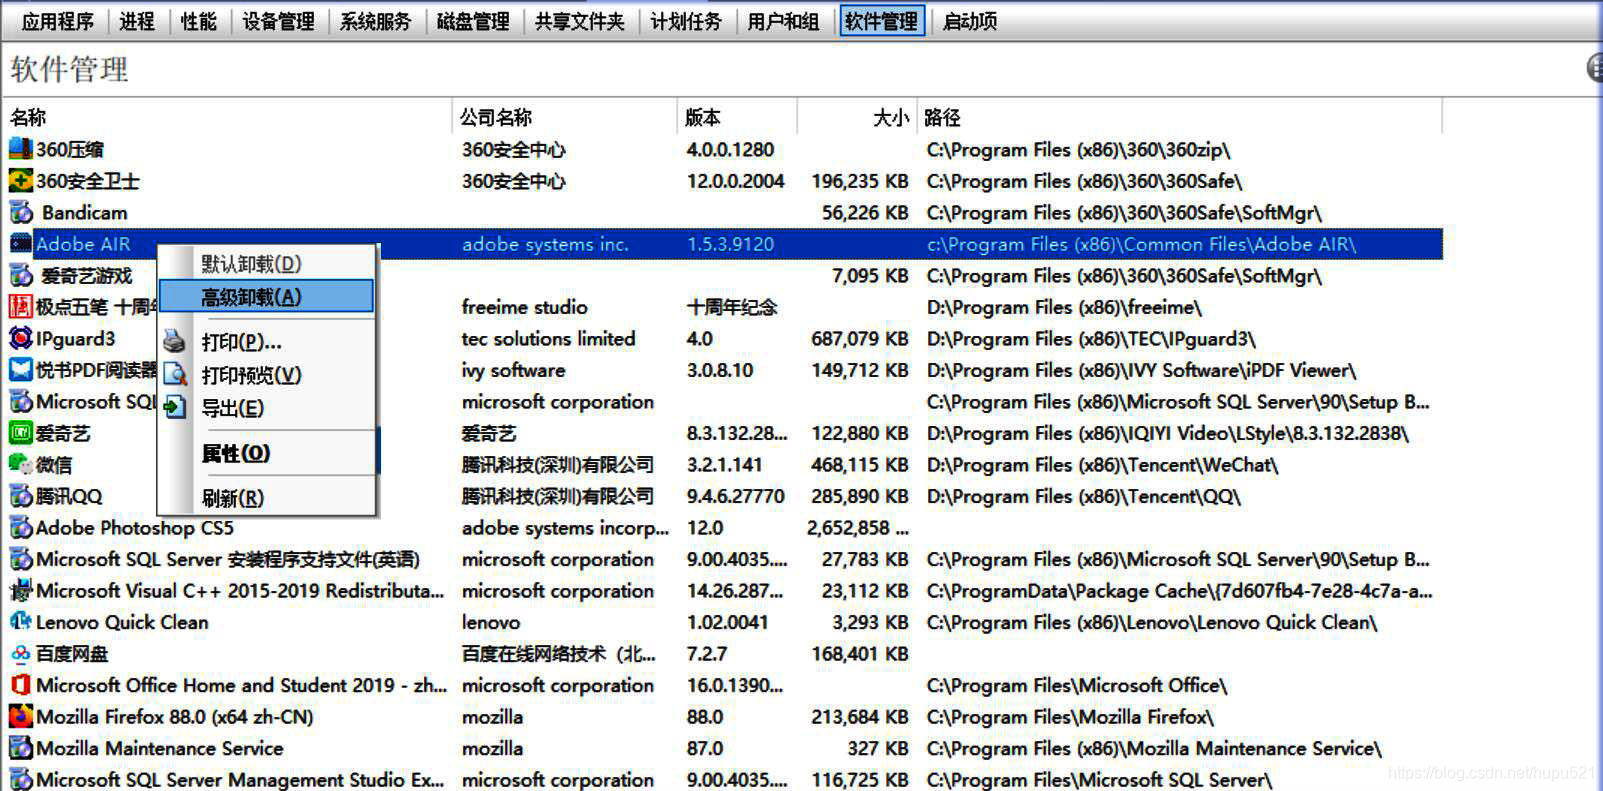The width and height of the screenshot is (1603, 791).
Task: Click the Mozilla Firefox icon
Action: (x=20, y=717)
